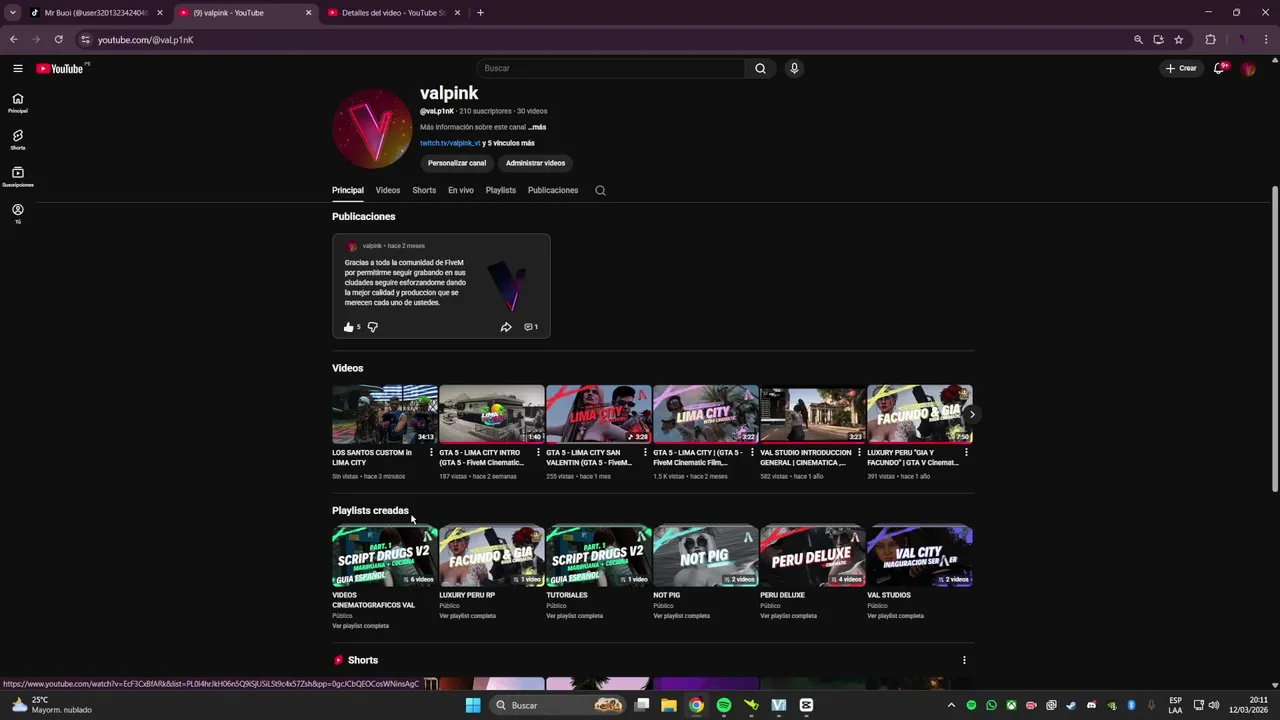The width and height of the screenshot is (1280, 720).
Task: View full PERU DELUXE playlist link
Action: click(788, 616)
